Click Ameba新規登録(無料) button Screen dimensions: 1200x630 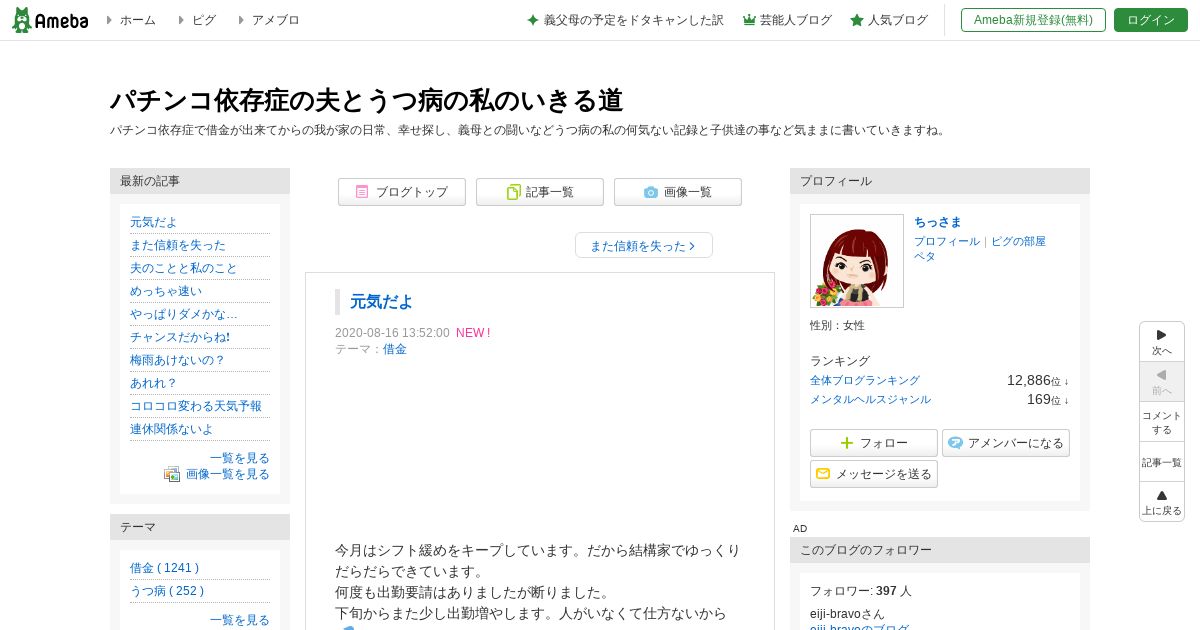(x=1033, y=20)
